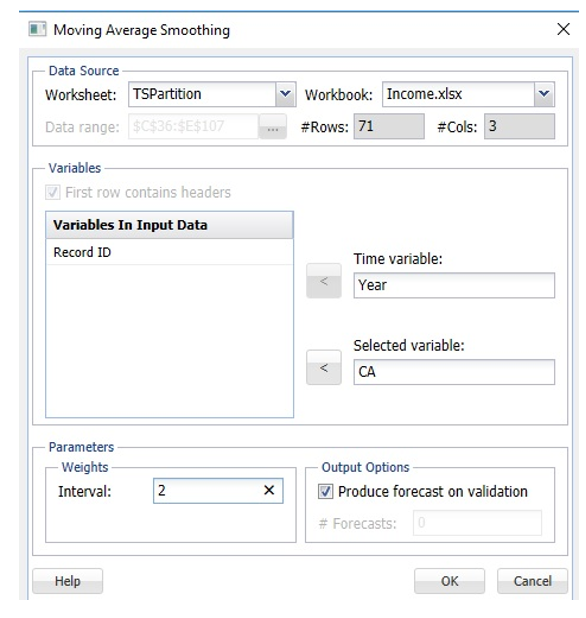The image size is (586, 618).
Task: Clear the Interval field with X icon
Action: pos(269,490)
